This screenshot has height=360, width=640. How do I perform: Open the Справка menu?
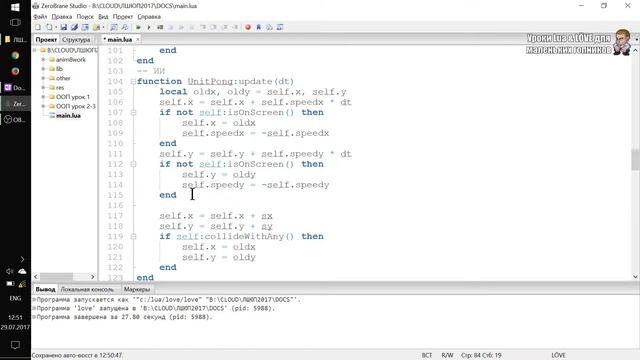coord(149,17)
